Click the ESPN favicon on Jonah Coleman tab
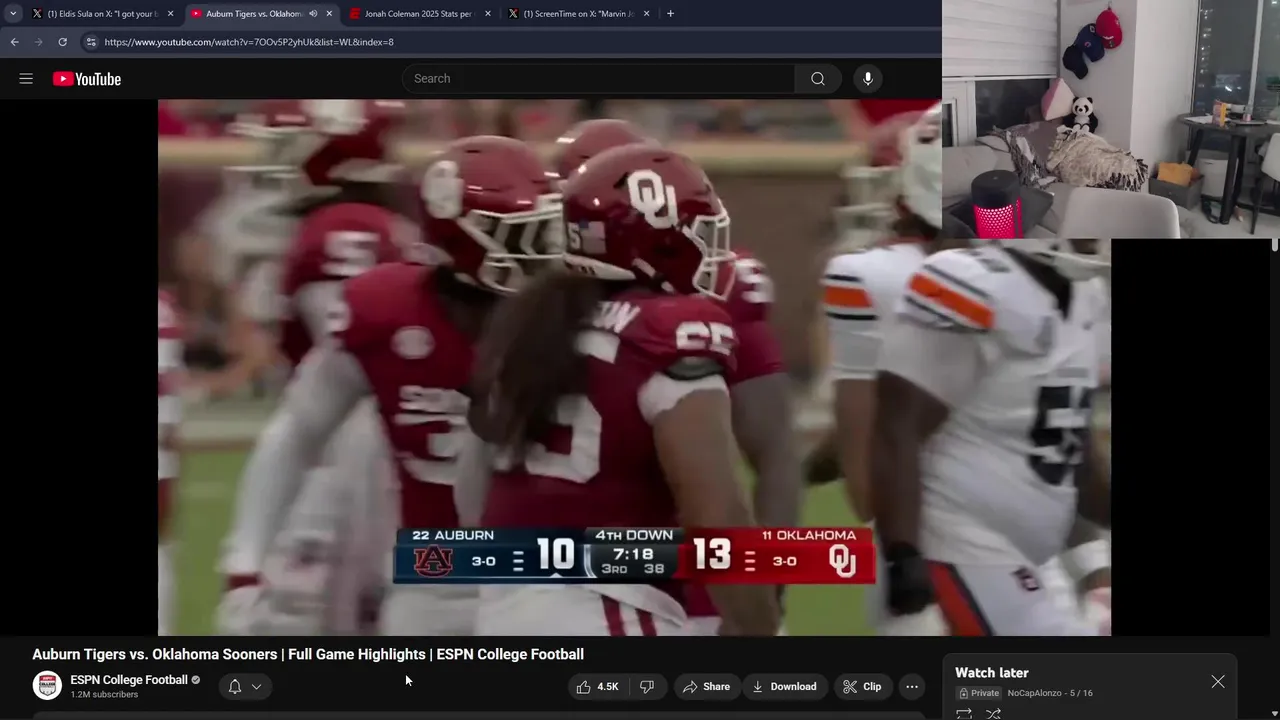 355,14
